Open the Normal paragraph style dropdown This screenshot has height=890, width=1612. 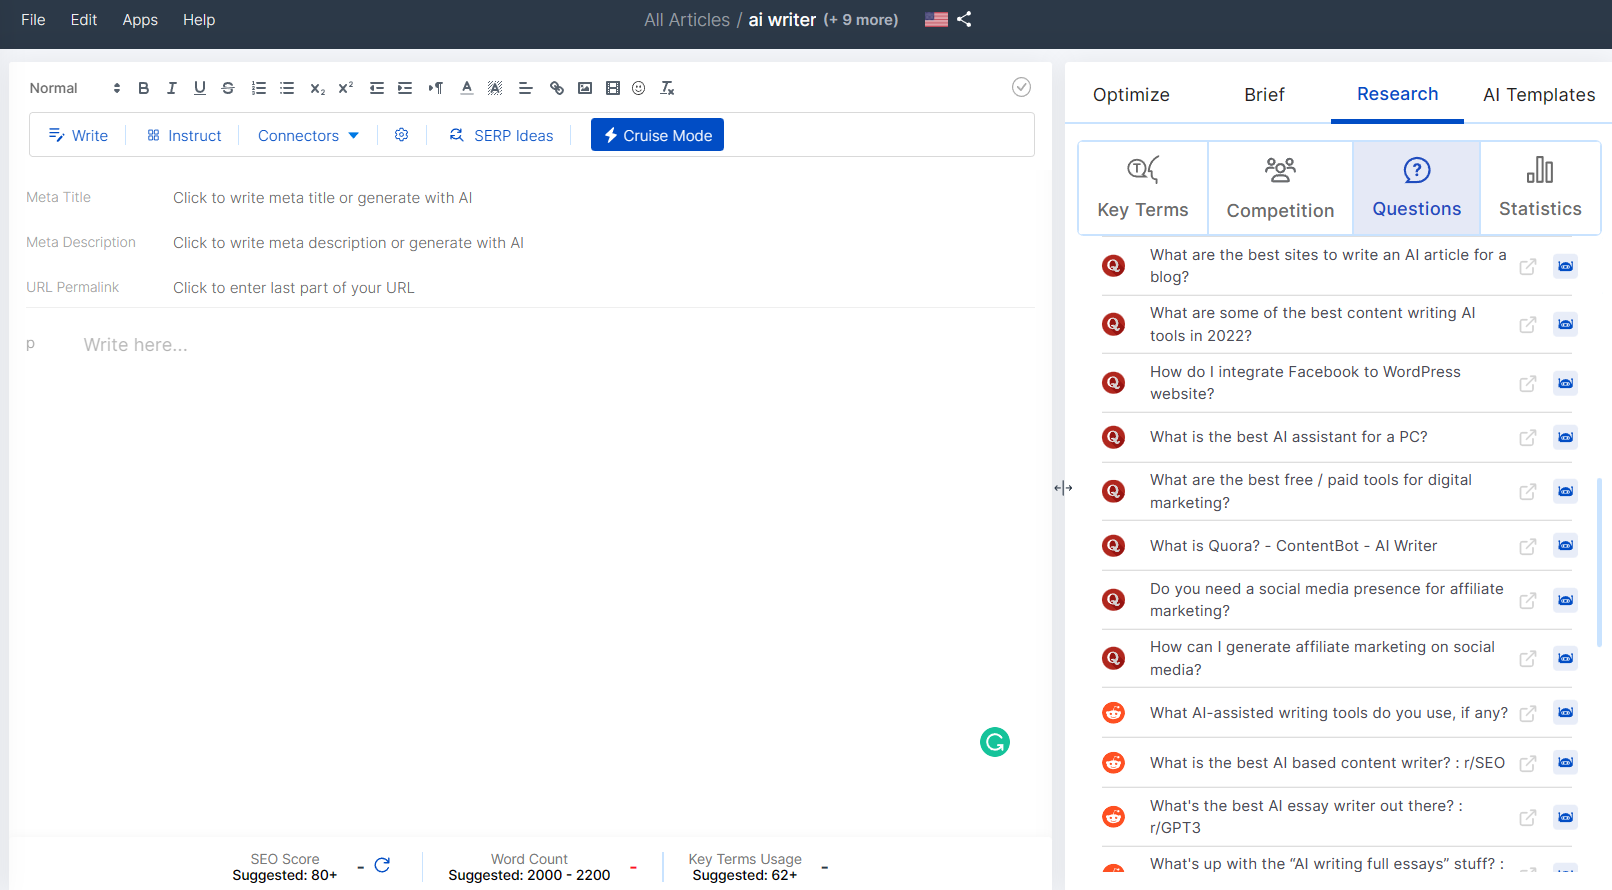click(x=75, y=88)
